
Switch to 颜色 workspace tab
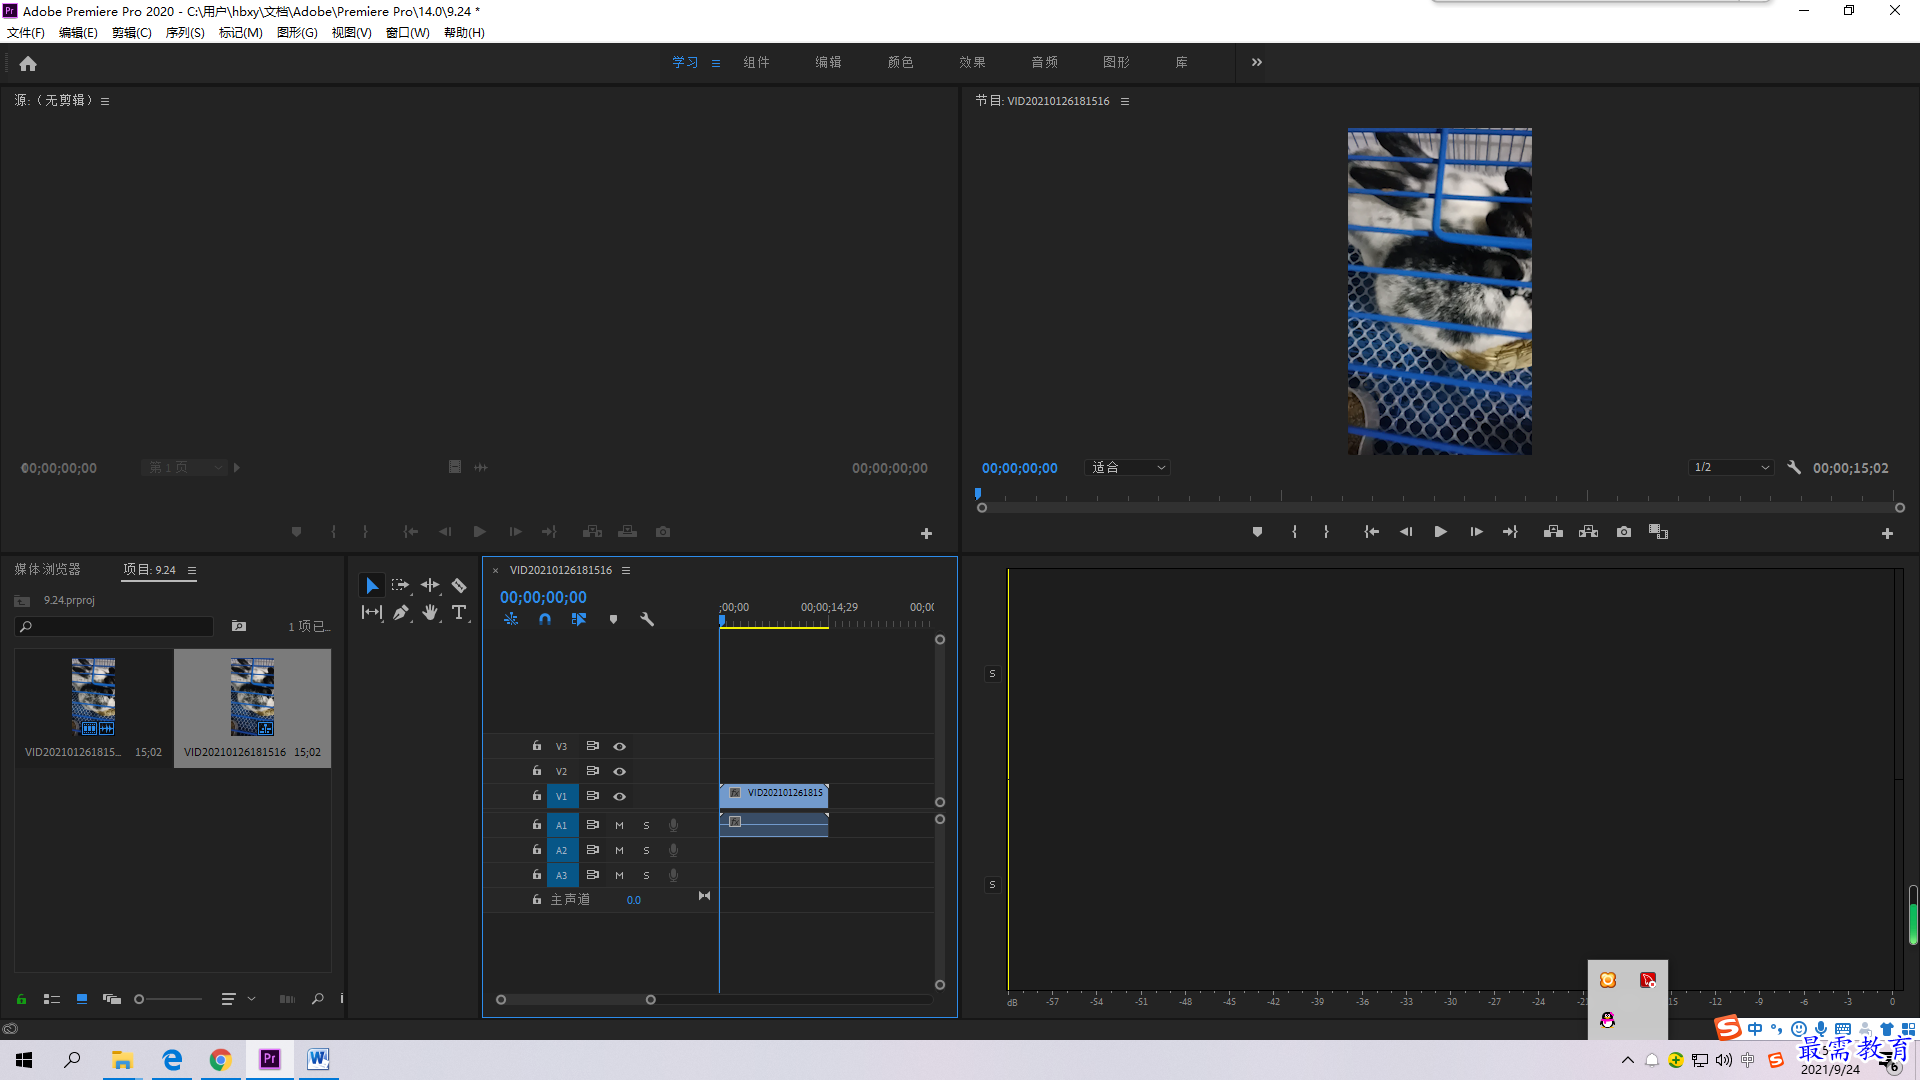[x=900, y=62]
